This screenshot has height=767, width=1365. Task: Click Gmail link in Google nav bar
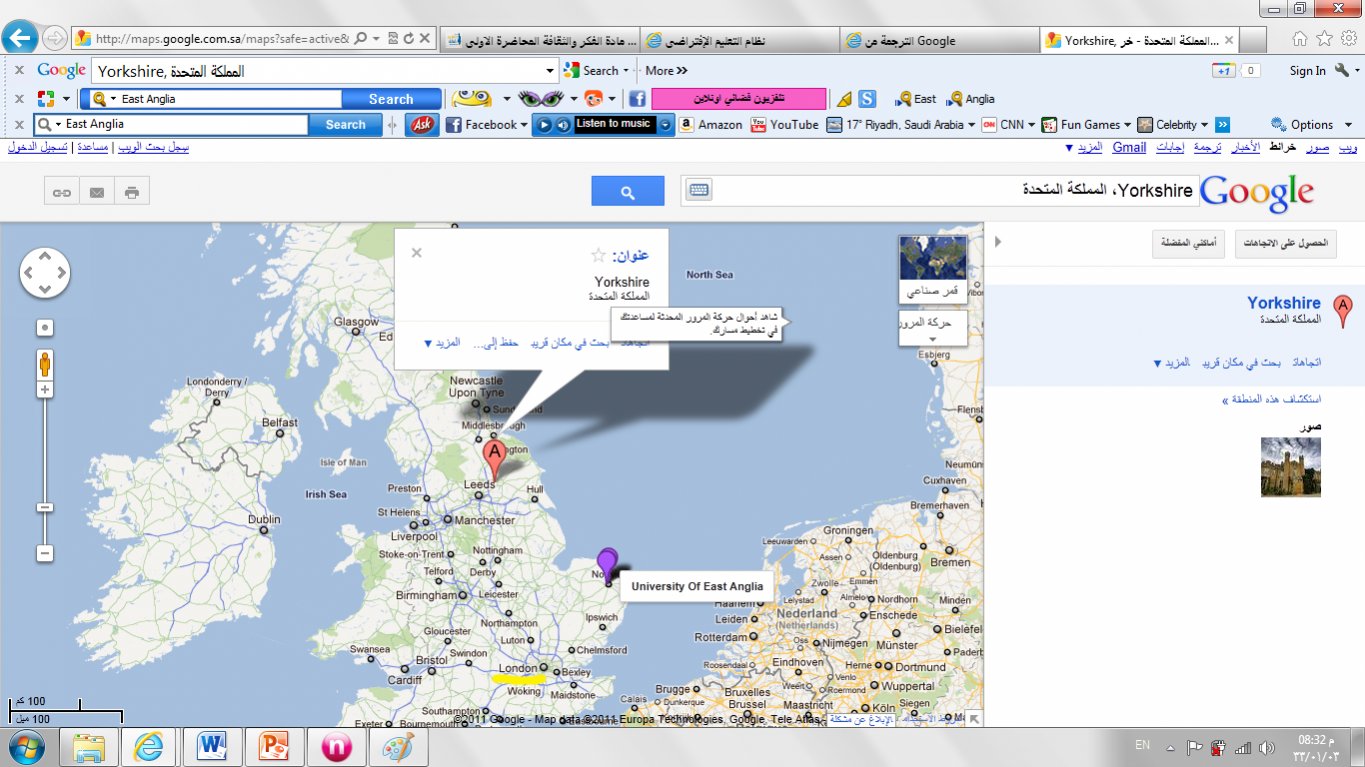1129,147
